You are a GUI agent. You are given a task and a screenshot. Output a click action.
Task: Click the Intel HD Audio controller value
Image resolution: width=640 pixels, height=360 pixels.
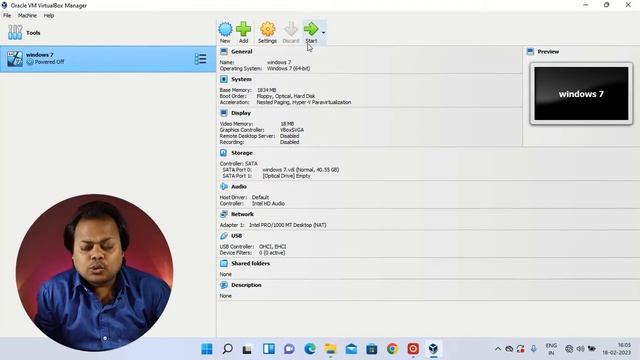point(268,203)
